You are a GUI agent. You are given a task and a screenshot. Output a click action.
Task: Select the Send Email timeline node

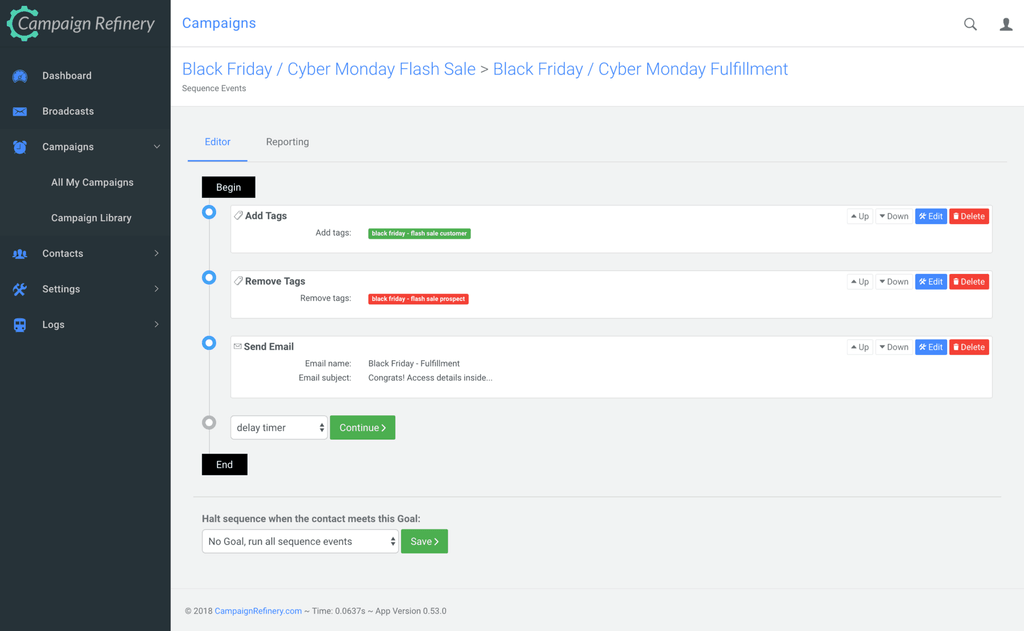coord(209,343)
